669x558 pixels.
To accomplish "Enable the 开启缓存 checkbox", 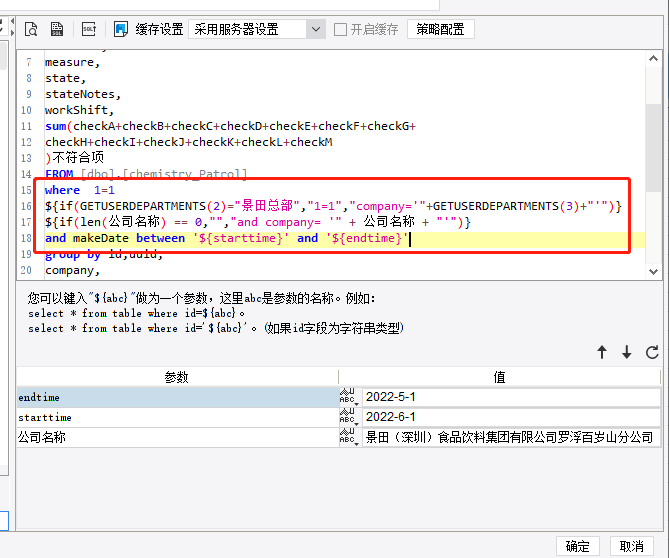I will point(340,29).
